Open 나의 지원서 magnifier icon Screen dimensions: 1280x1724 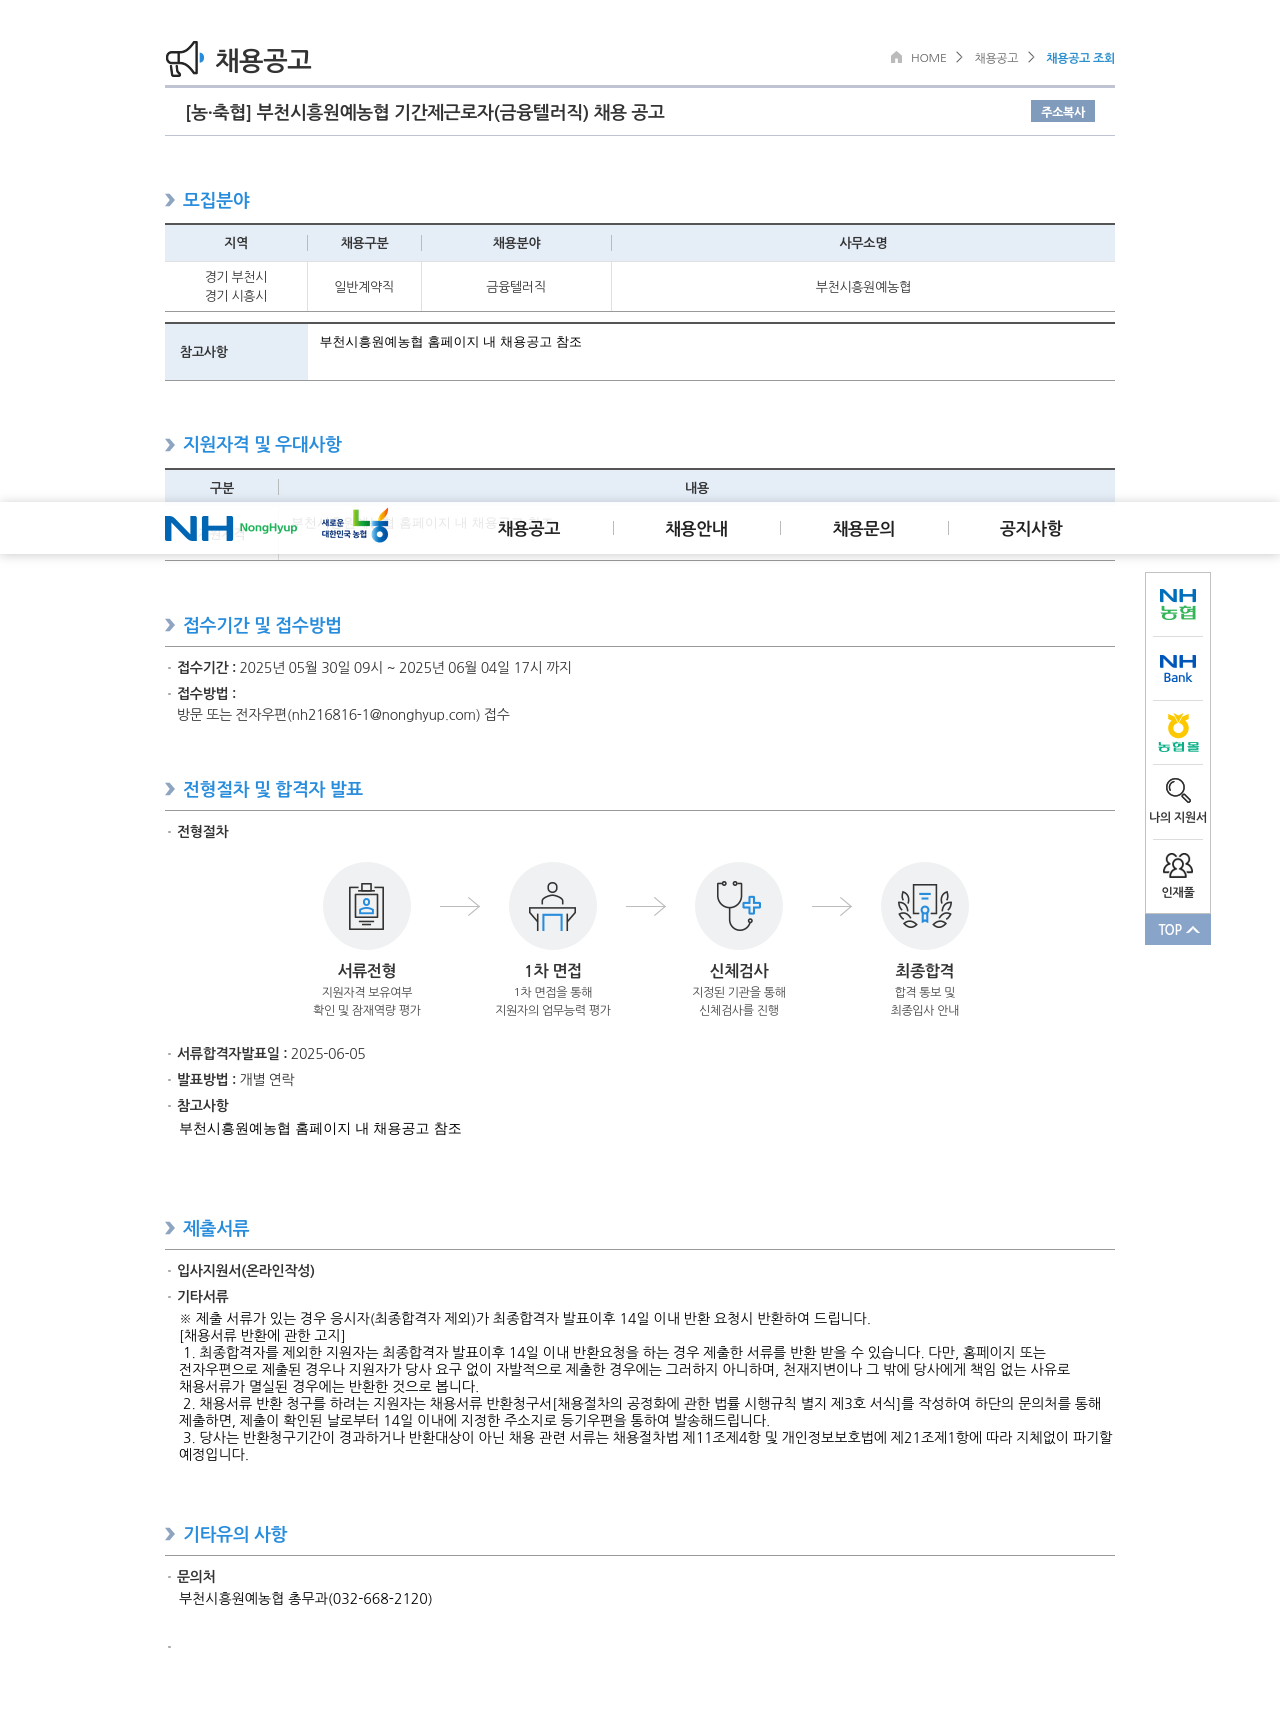[x=1178, y=790]
